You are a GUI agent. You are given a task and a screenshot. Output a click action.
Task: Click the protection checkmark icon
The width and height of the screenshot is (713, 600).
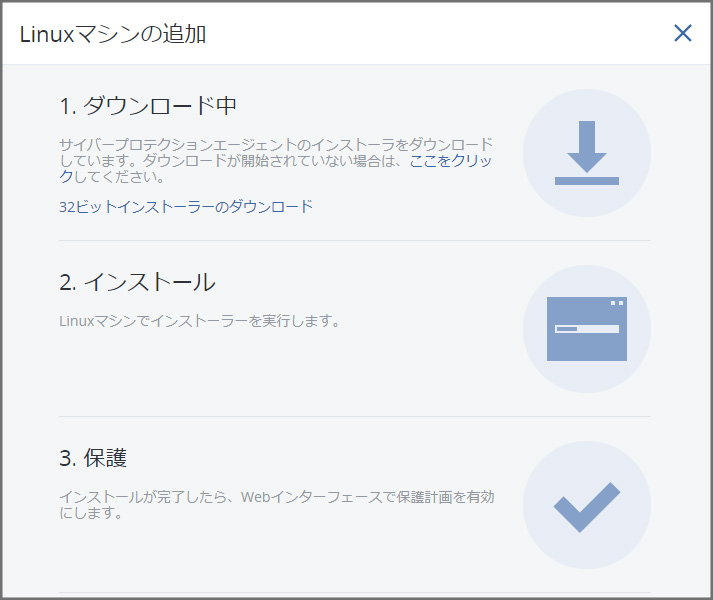click(x=587, y=507)
